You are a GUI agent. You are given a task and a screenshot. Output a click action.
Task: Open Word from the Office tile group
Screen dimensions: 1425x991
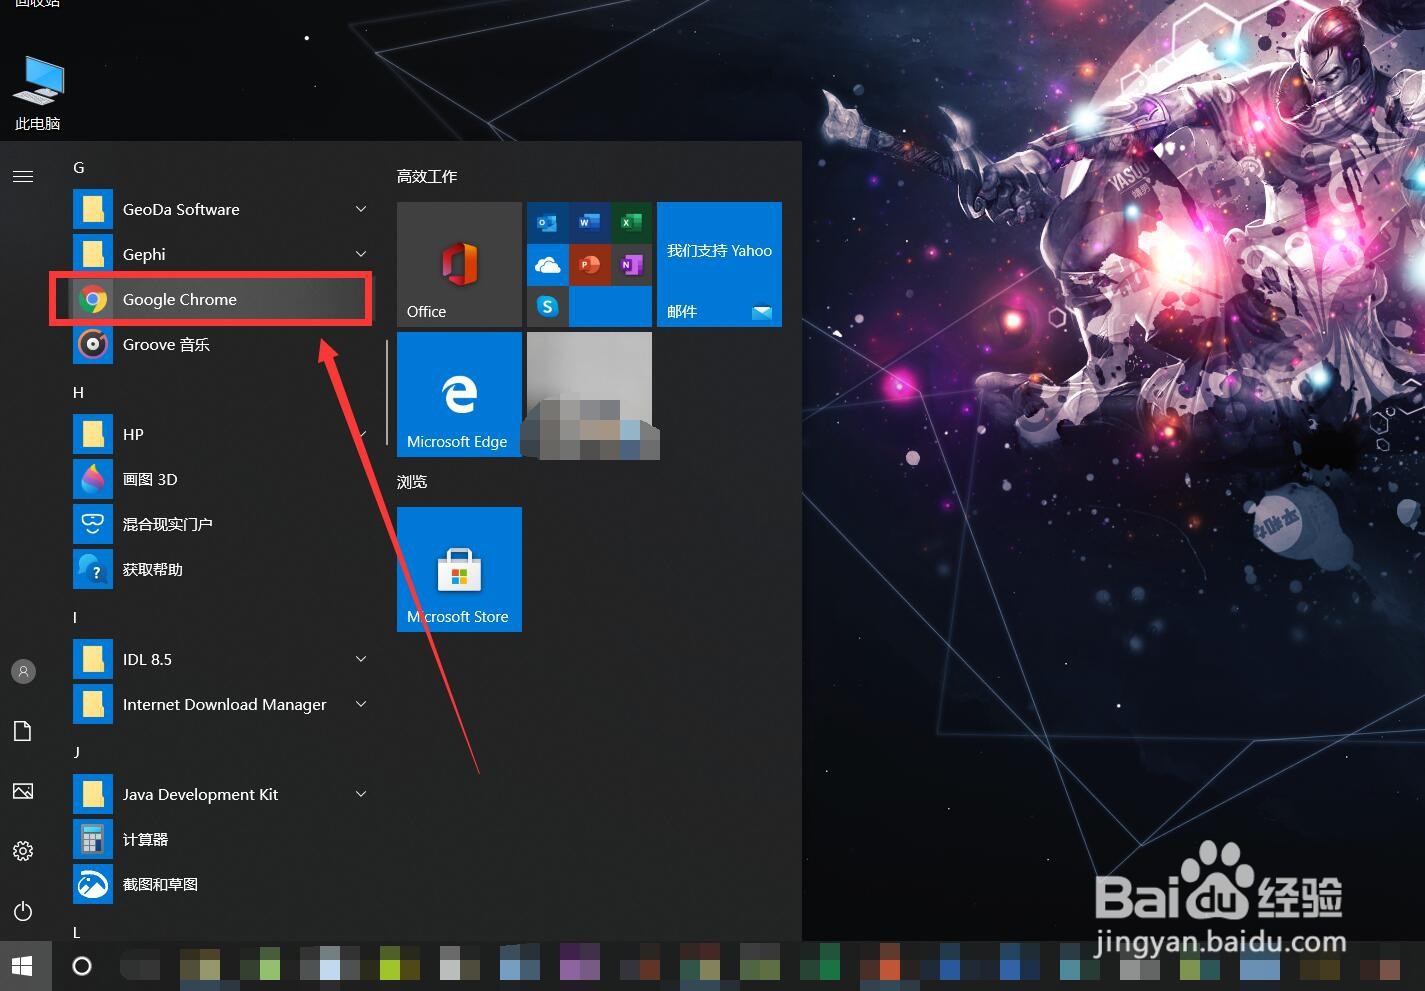(589, 222)
